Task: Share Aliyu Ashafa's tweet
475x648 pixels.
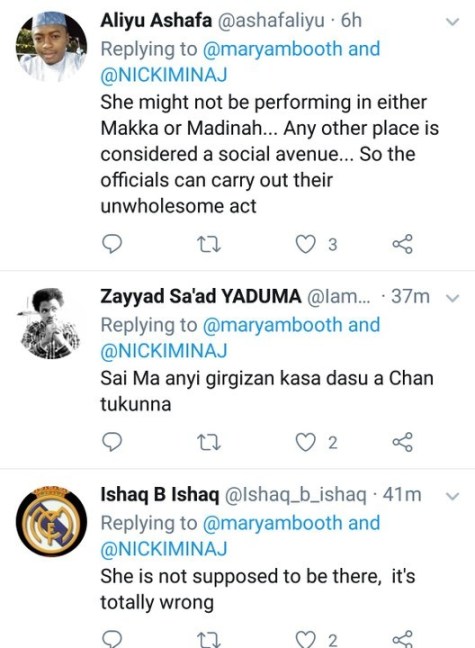Action: point(403,244)
